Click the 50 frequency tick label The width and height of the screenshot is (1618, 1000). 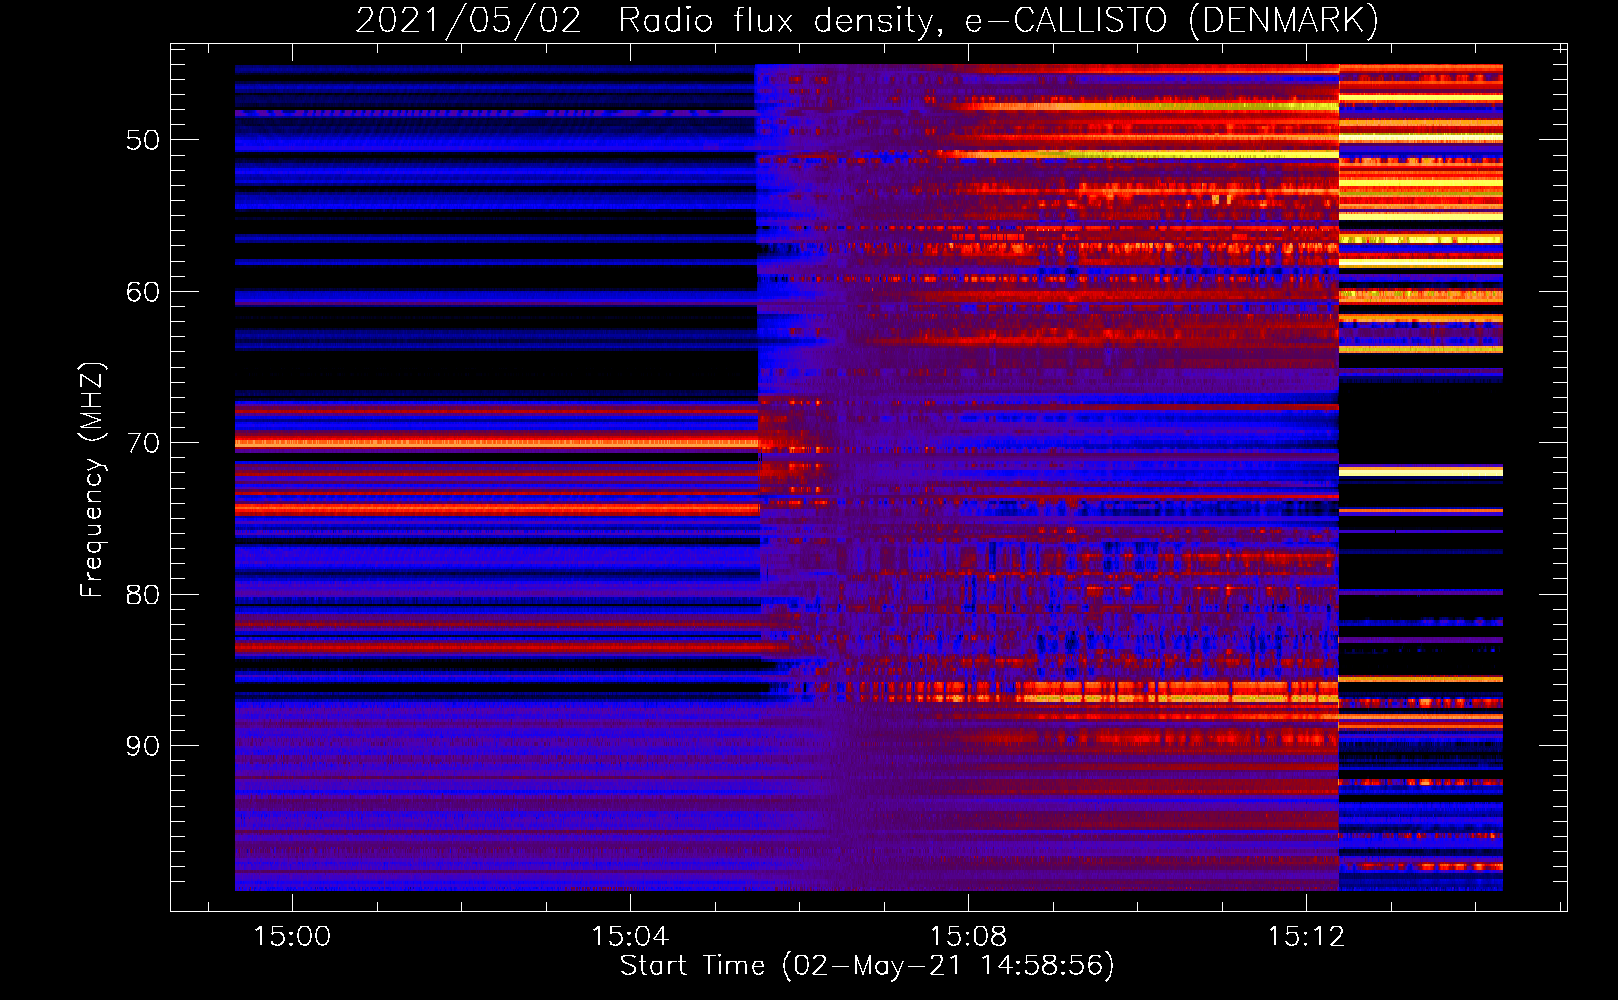[143, 140]
